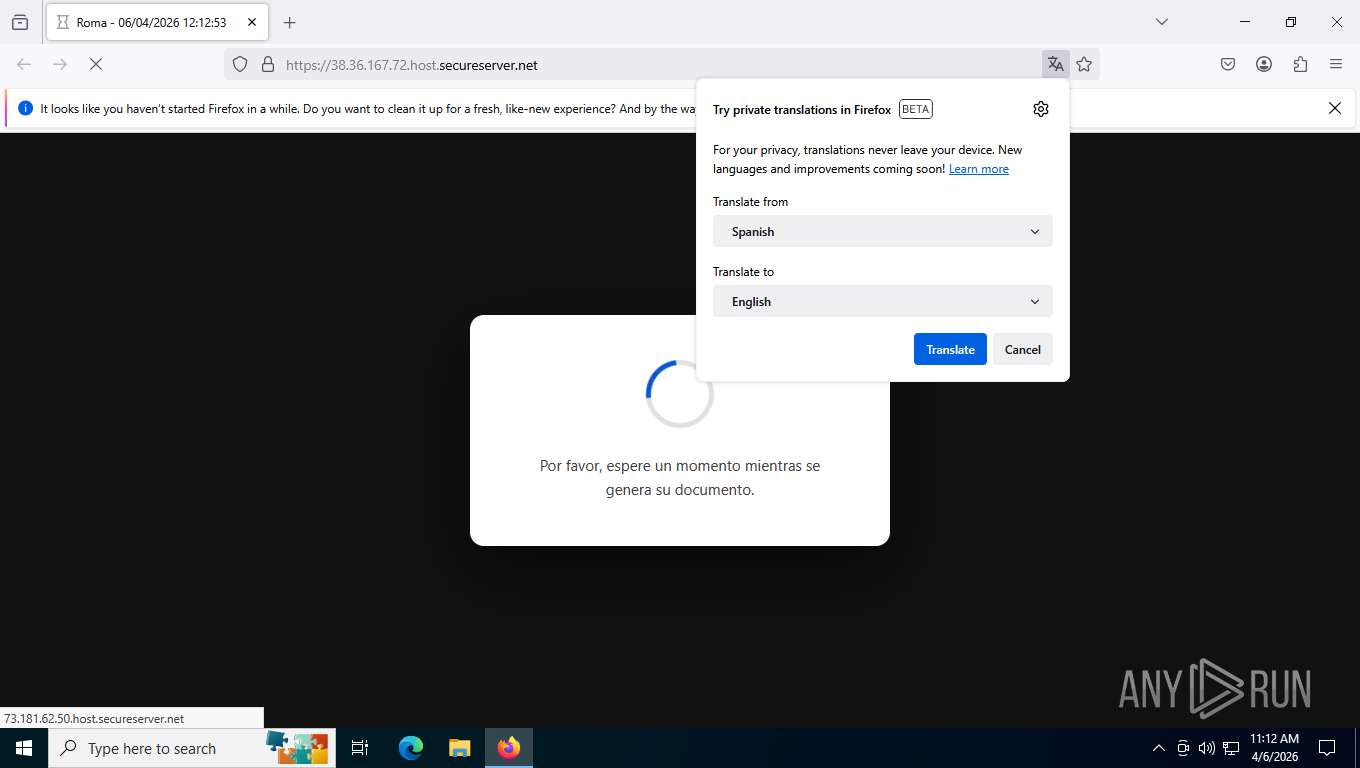This screenshot has width=1360, height=768.
Task: List all tabs chevron
Action: (x=1161, y=22)
